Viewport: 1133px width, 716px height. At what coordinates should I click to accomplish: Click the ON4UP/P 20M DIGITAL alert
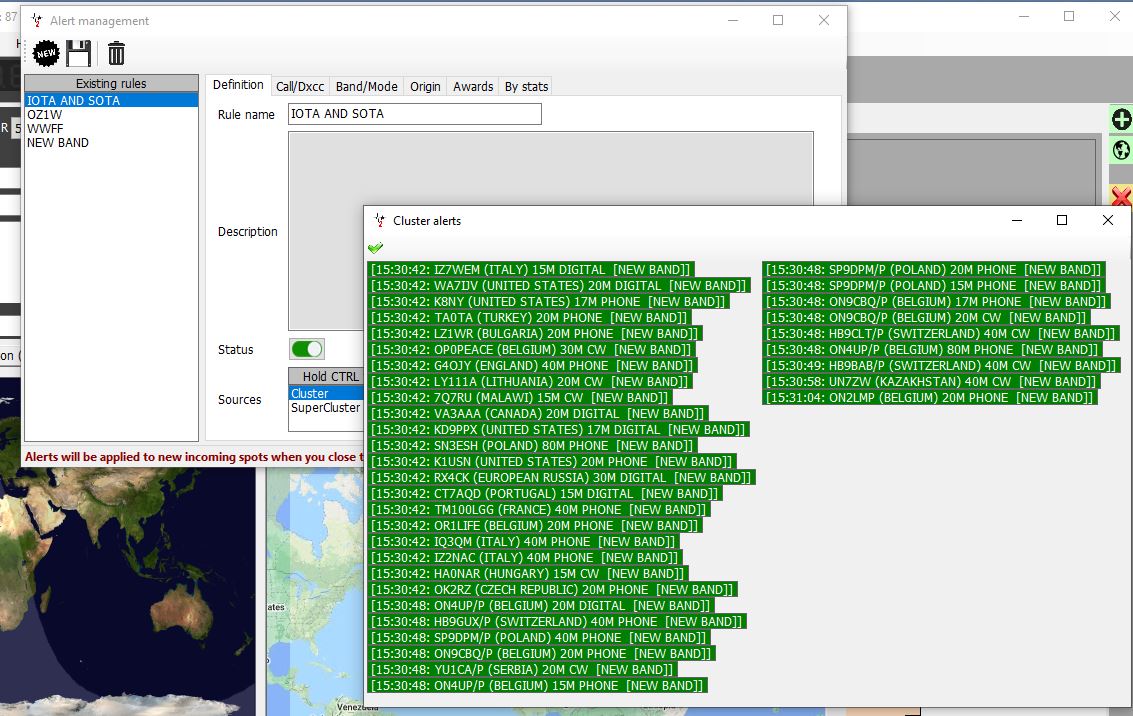pyautogui.click(x=541, y=605)
